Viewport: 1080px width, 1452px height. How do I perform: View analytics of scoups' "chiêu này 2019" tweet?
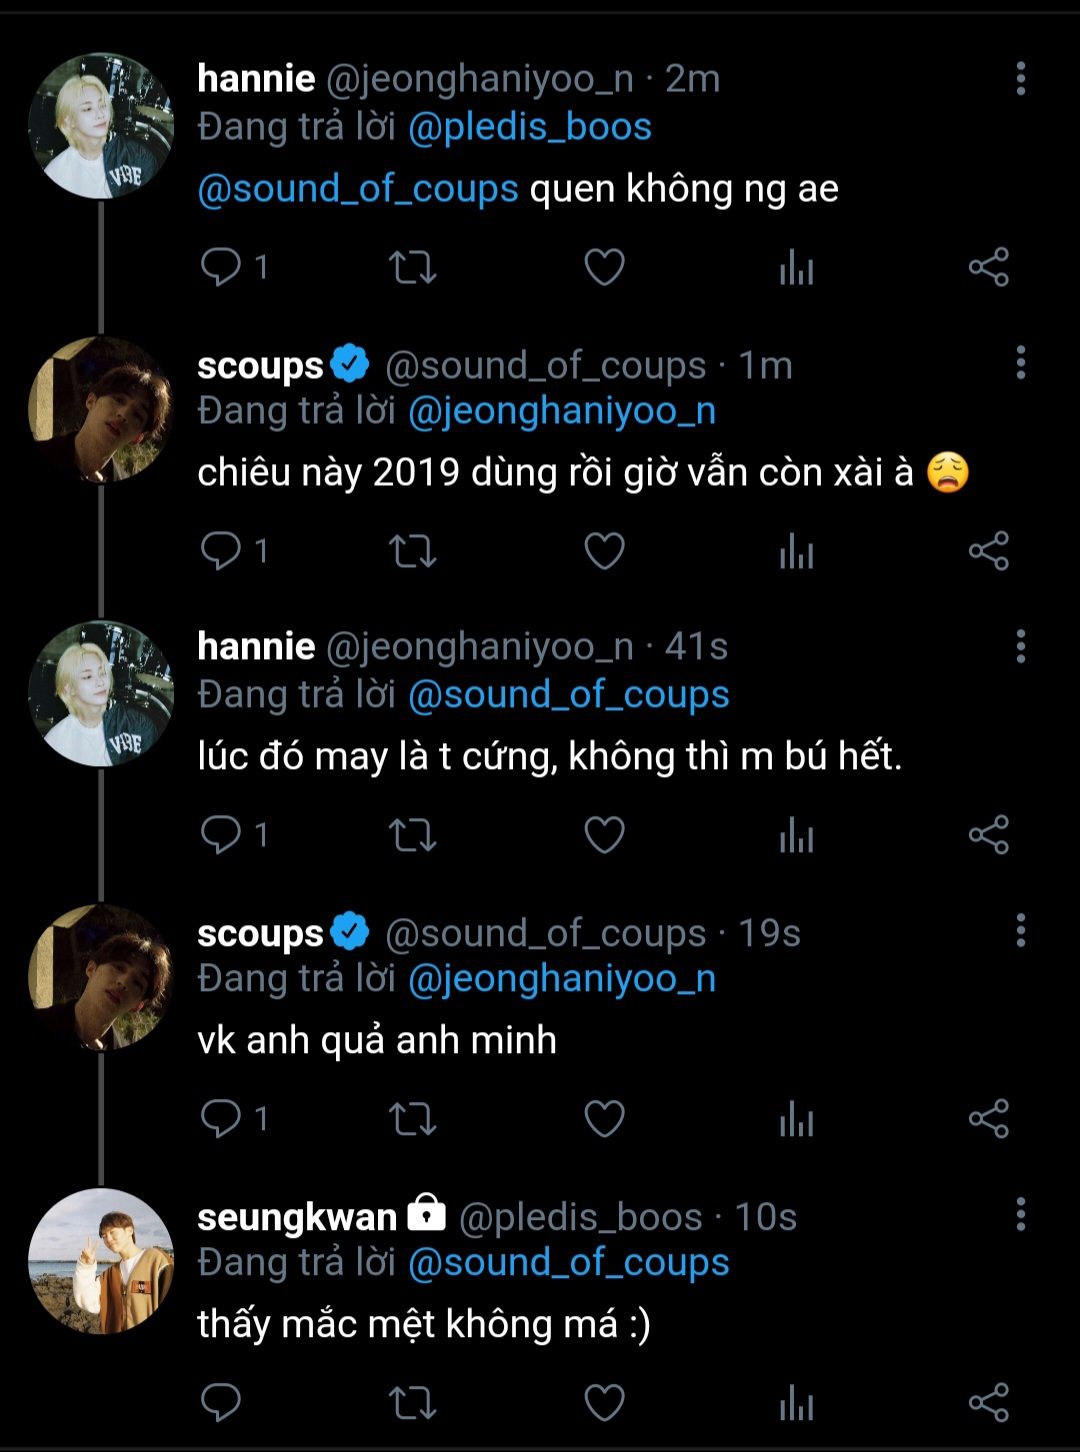tap(796, 551)
